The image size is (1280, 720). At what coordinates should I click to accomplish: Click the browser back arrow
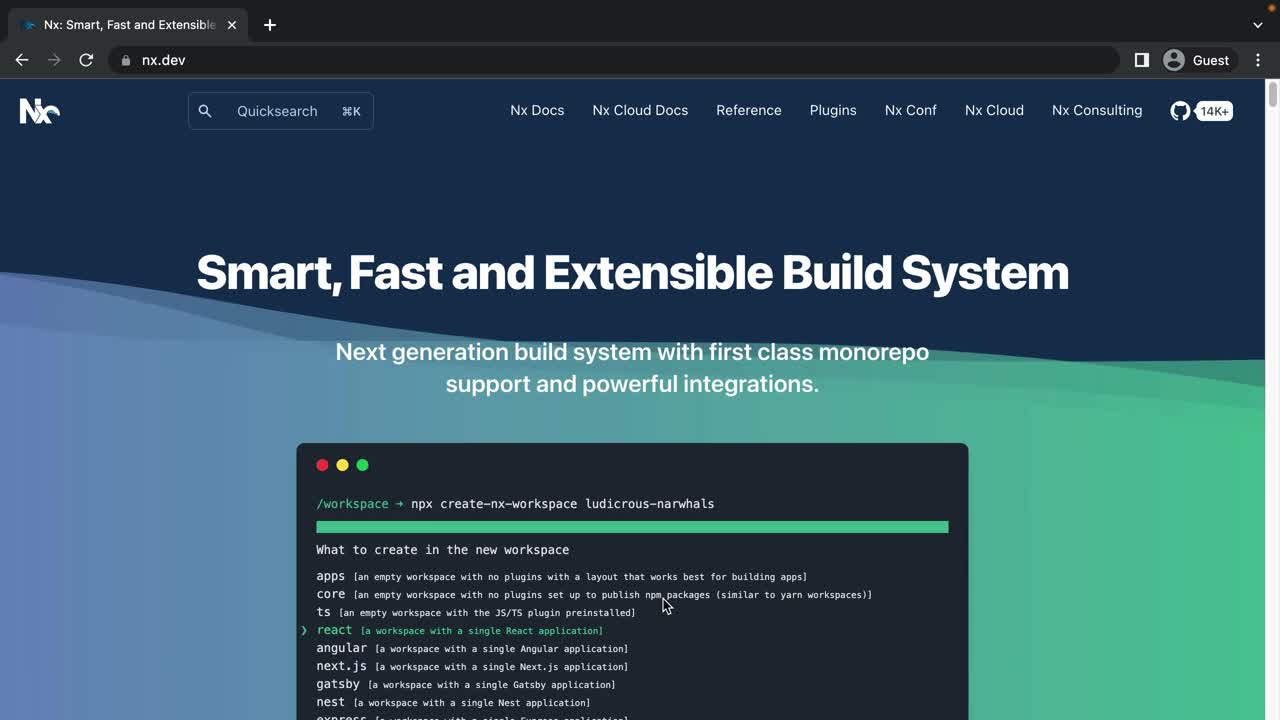coord(22,60)
